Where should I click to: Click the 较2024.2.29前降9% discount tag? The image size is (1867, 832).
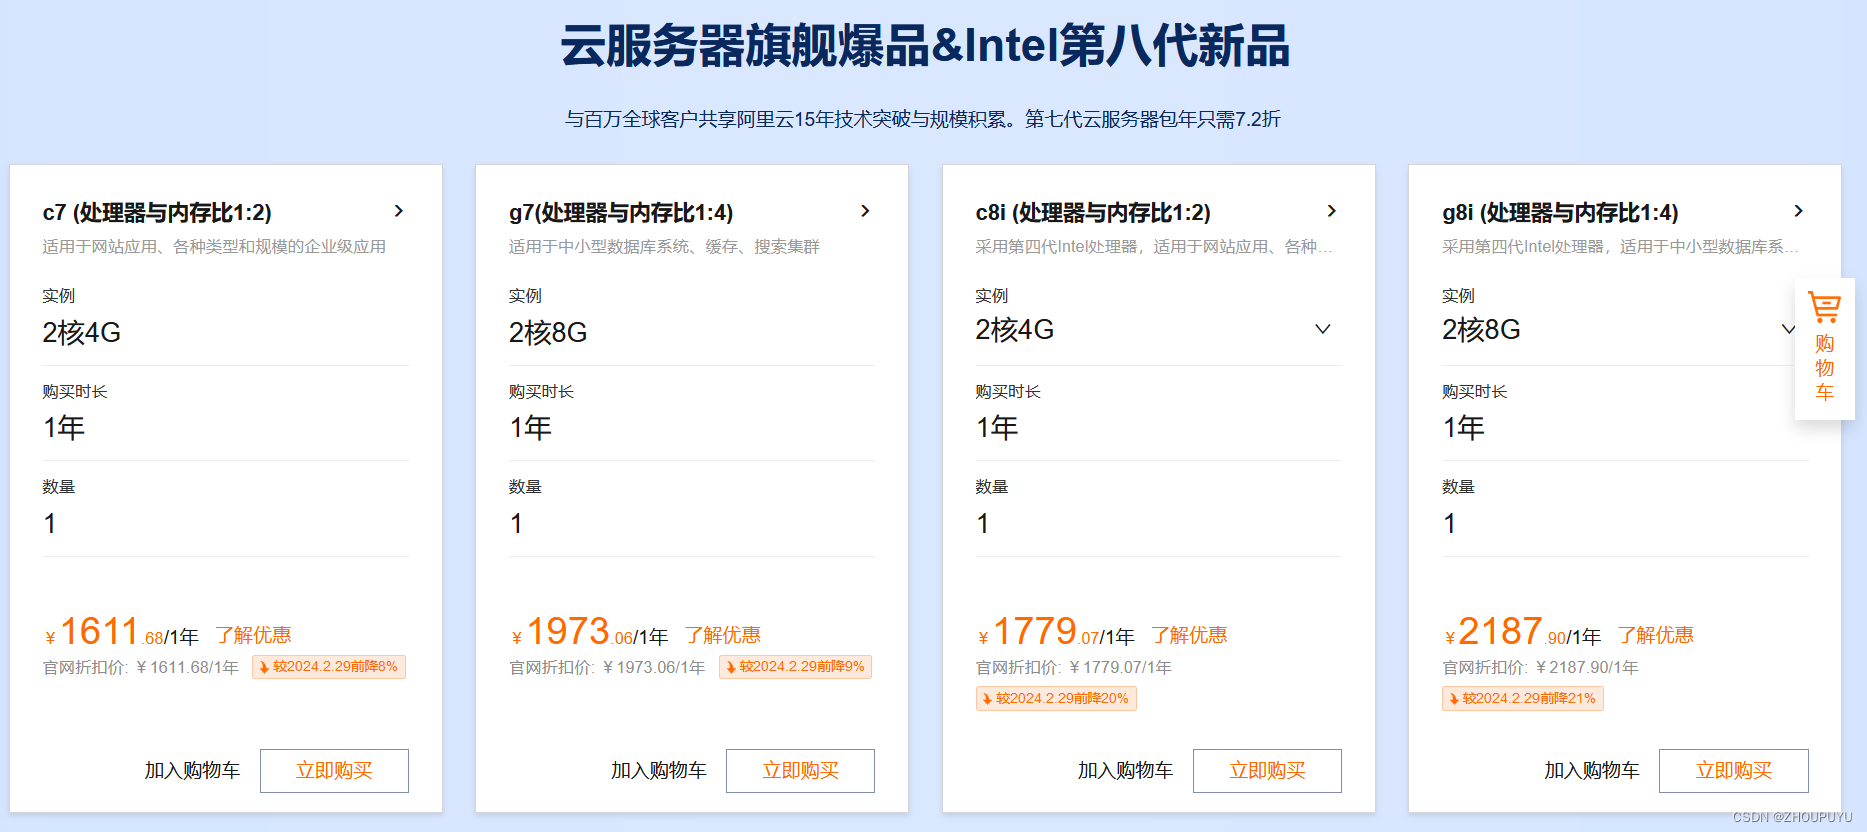795,667
